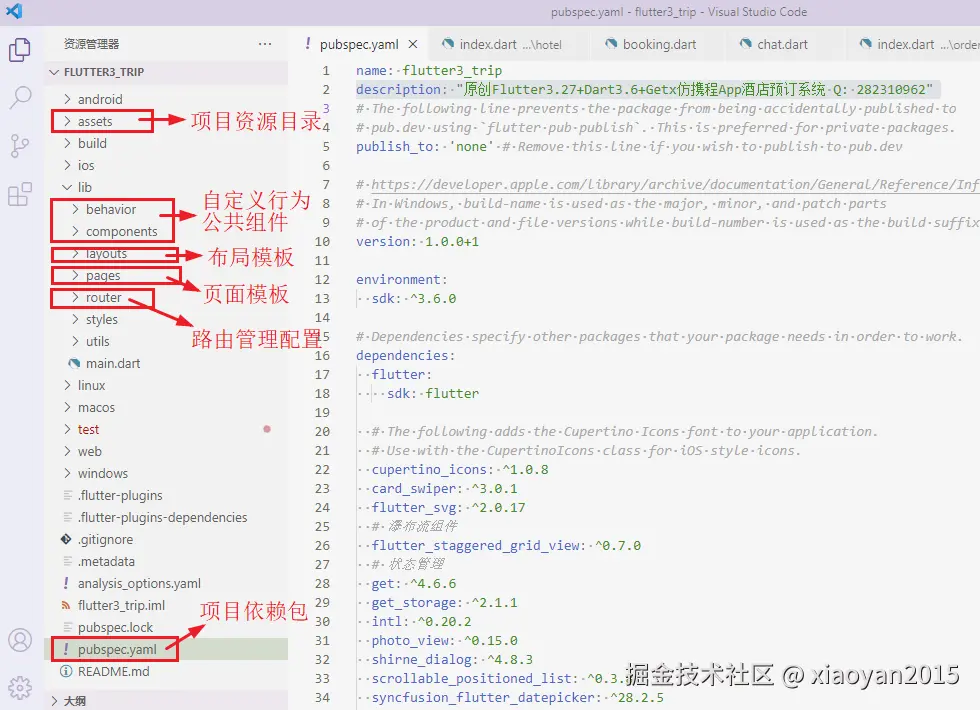
Task: Expand the utils folder
Action: (x=76, y=341)
